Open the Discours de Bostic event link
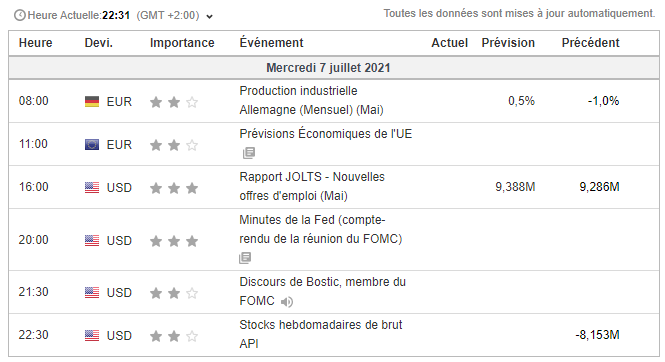The width and height of the screenshot is (665, 362). coord(322,291)
